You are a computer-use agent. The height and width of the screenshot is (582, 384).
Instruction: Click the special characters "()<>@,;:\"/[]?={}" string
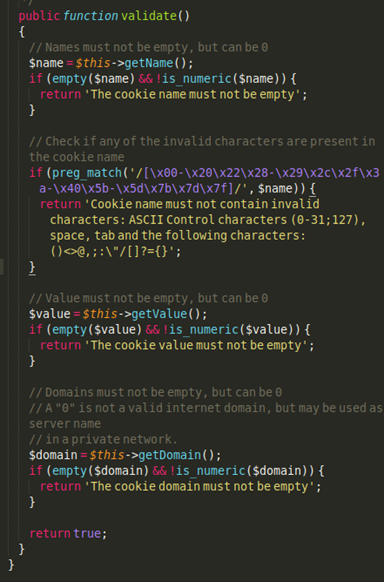click(112, 251)
